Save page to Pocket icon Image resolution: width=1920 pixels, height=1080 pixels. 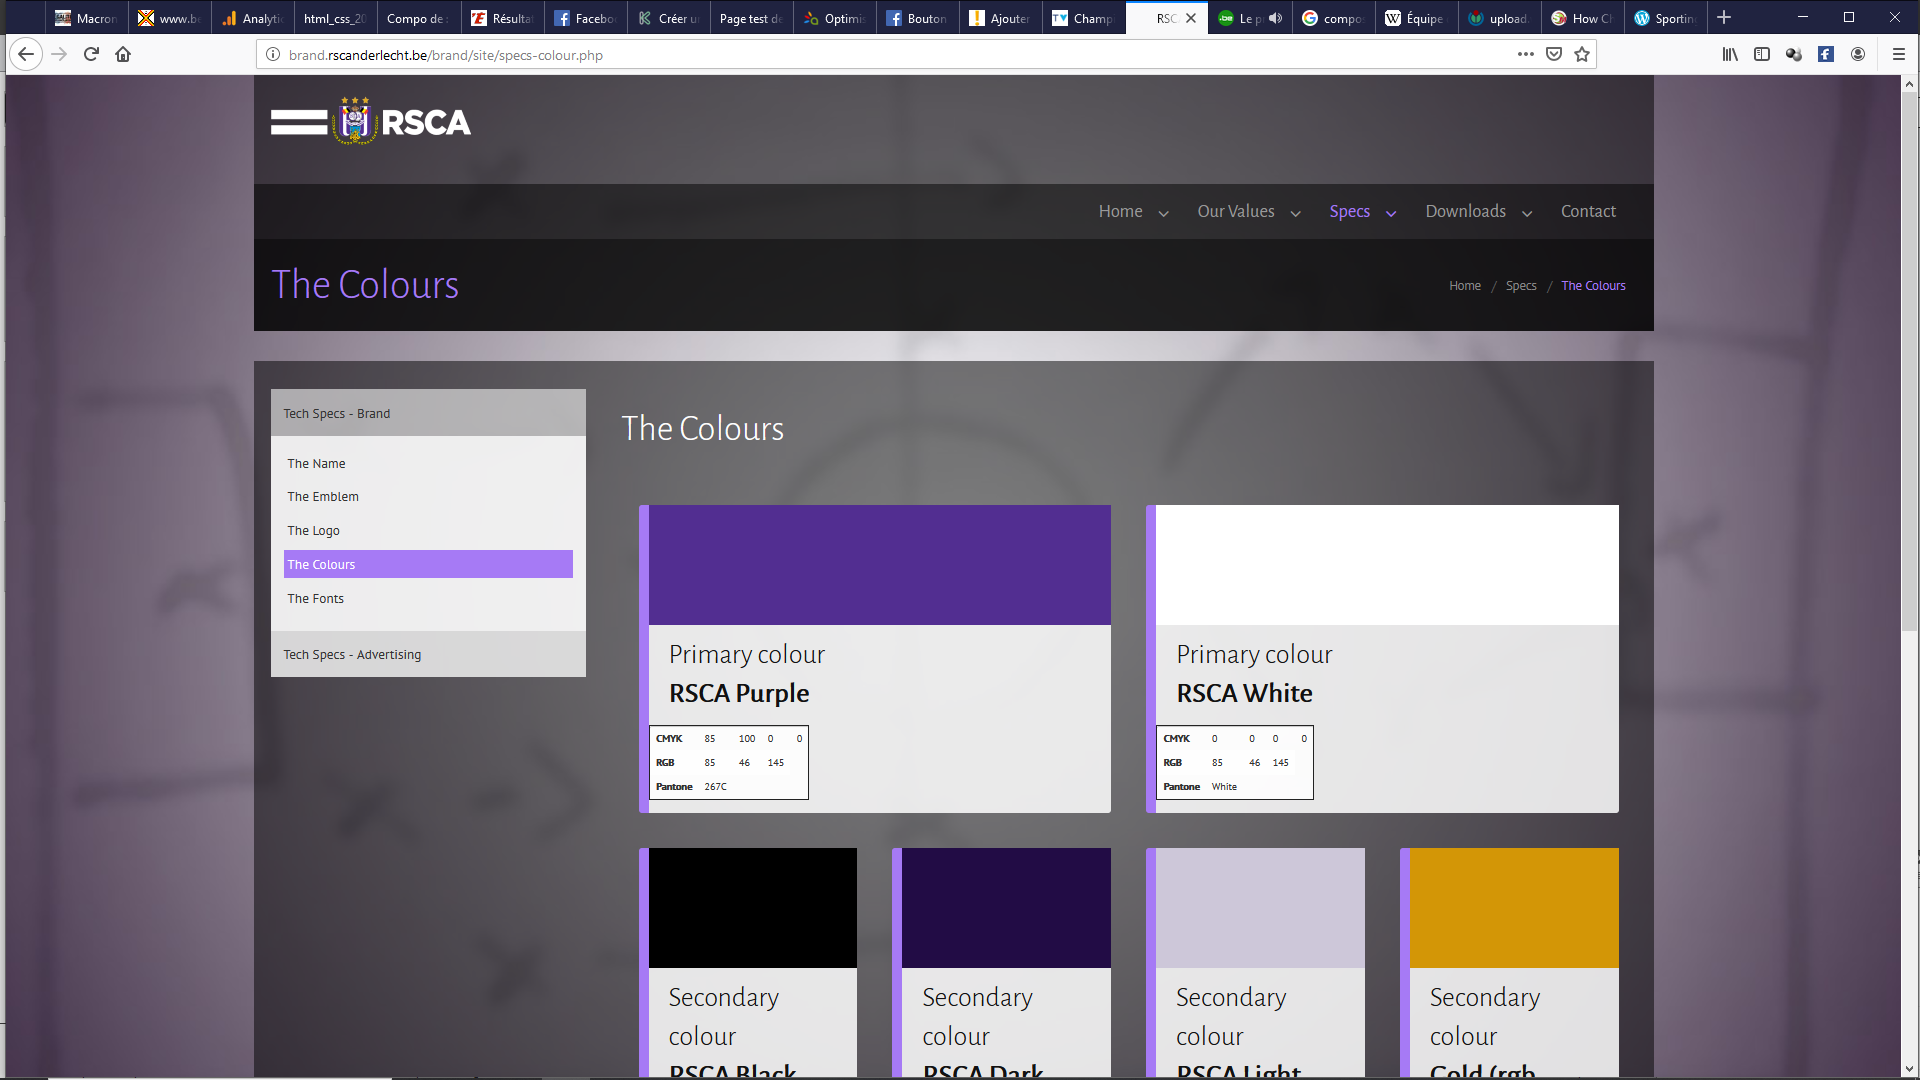click(1554, 54)
